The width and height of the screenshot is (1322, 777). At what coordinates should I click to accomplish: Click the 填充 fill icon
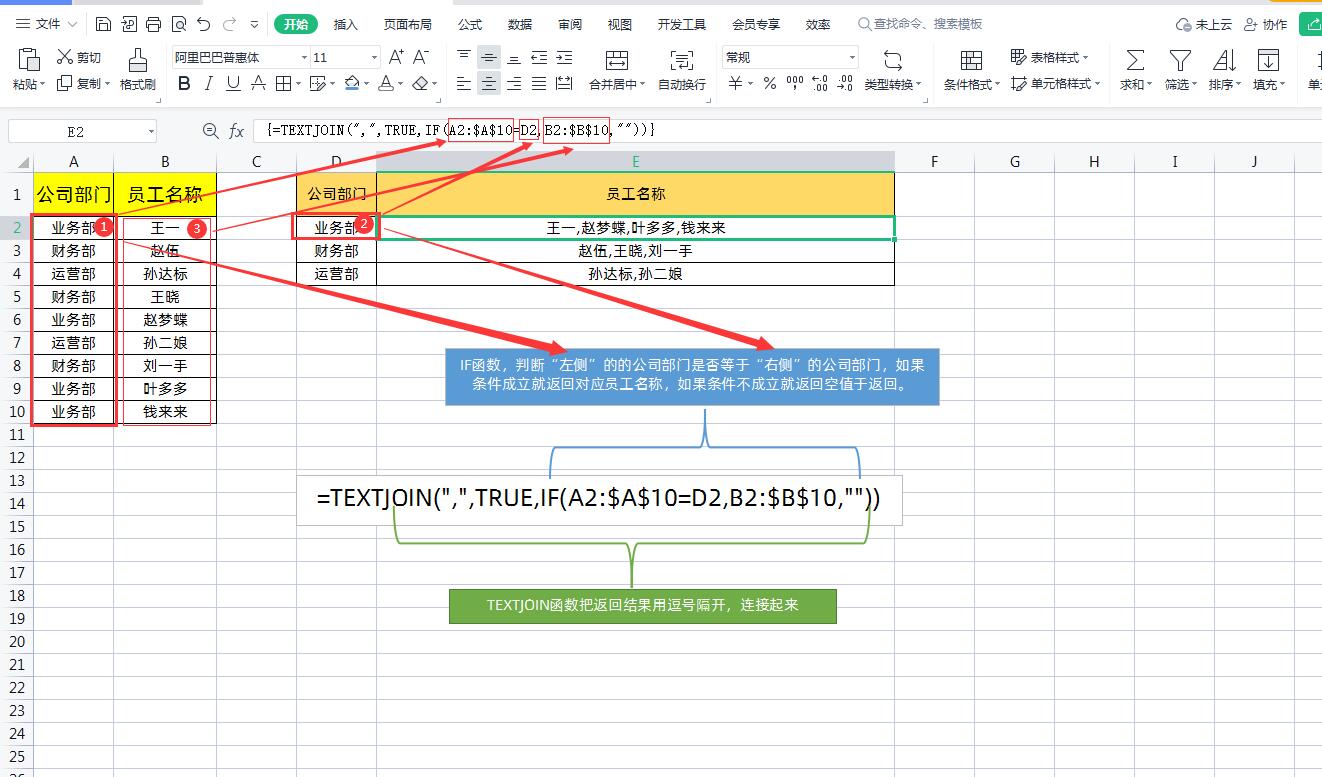coord(1268,61)
